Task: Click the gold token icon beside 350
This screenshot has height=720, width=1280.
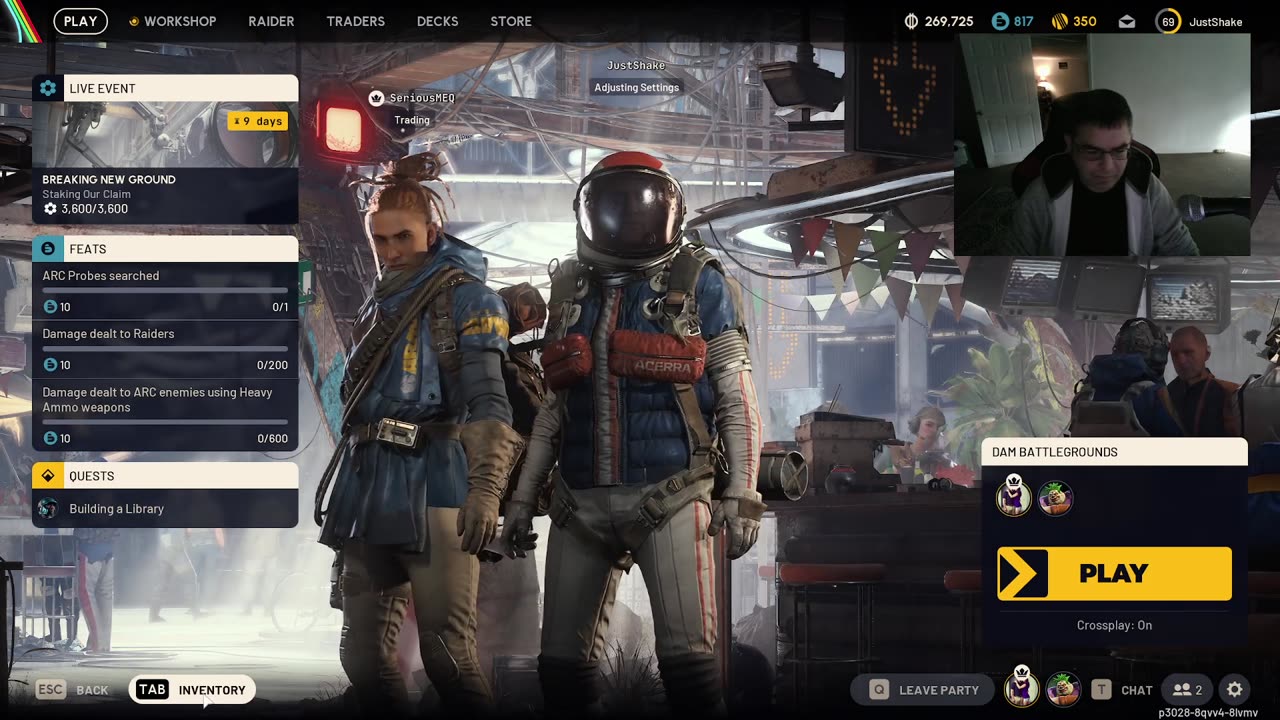Action: 1060,21
